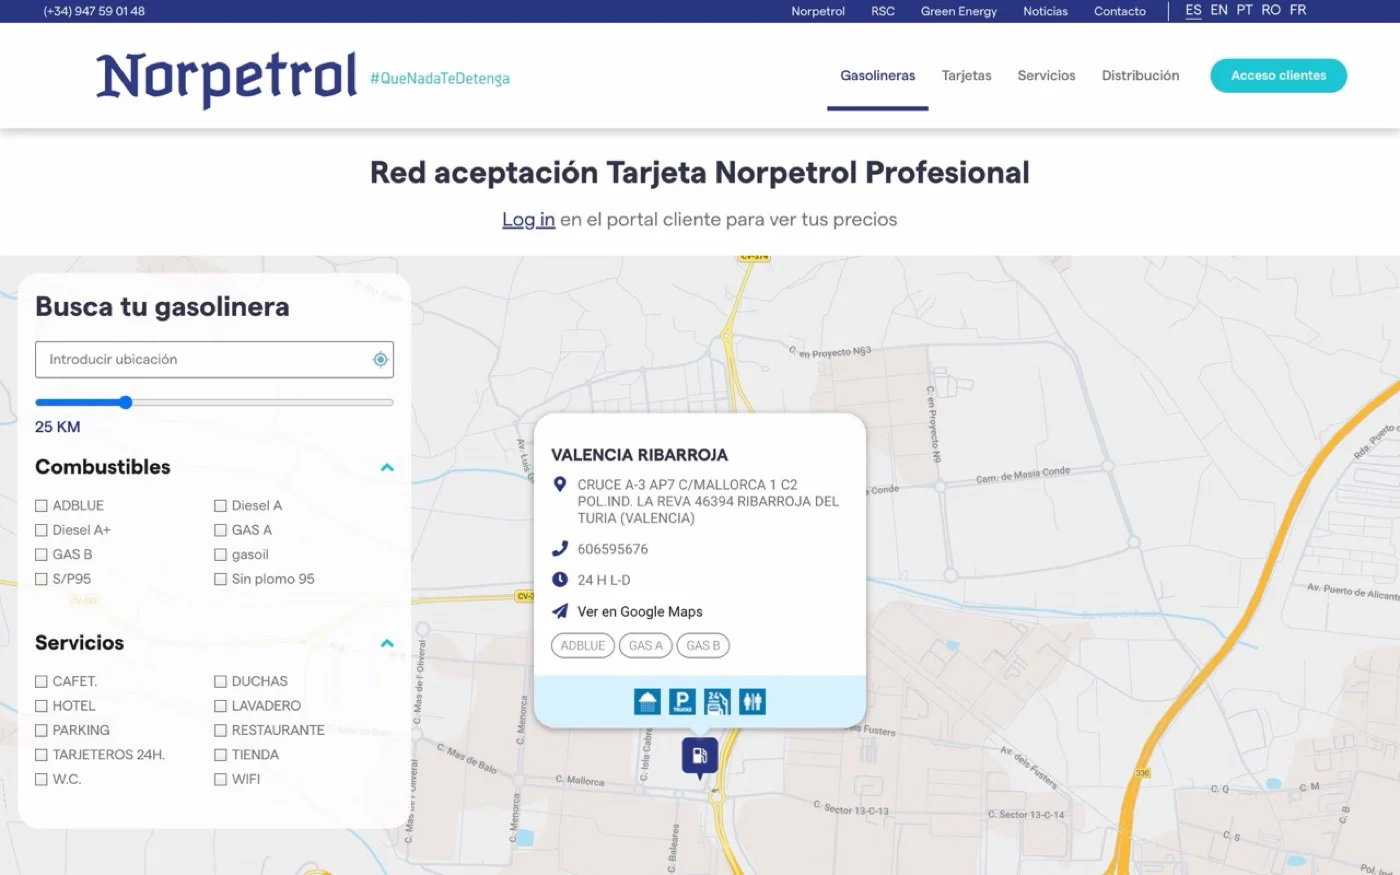Open Norpetrol link in top bar
This screenshot has width=1400, height=875.
pos(818,11)
